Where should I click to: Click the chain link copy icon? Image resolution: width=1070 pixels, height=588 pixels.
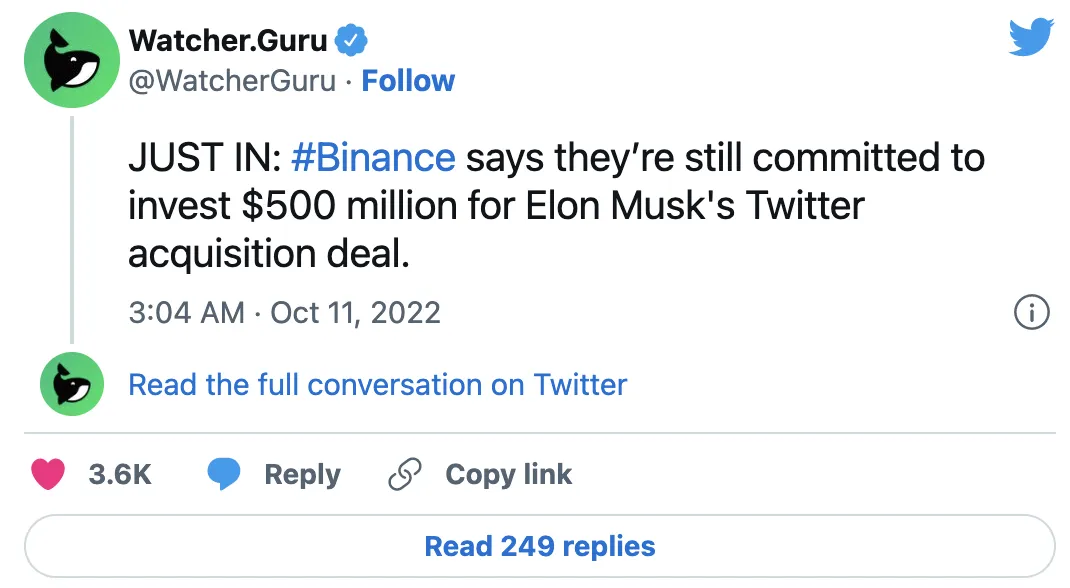pos(405,474)
